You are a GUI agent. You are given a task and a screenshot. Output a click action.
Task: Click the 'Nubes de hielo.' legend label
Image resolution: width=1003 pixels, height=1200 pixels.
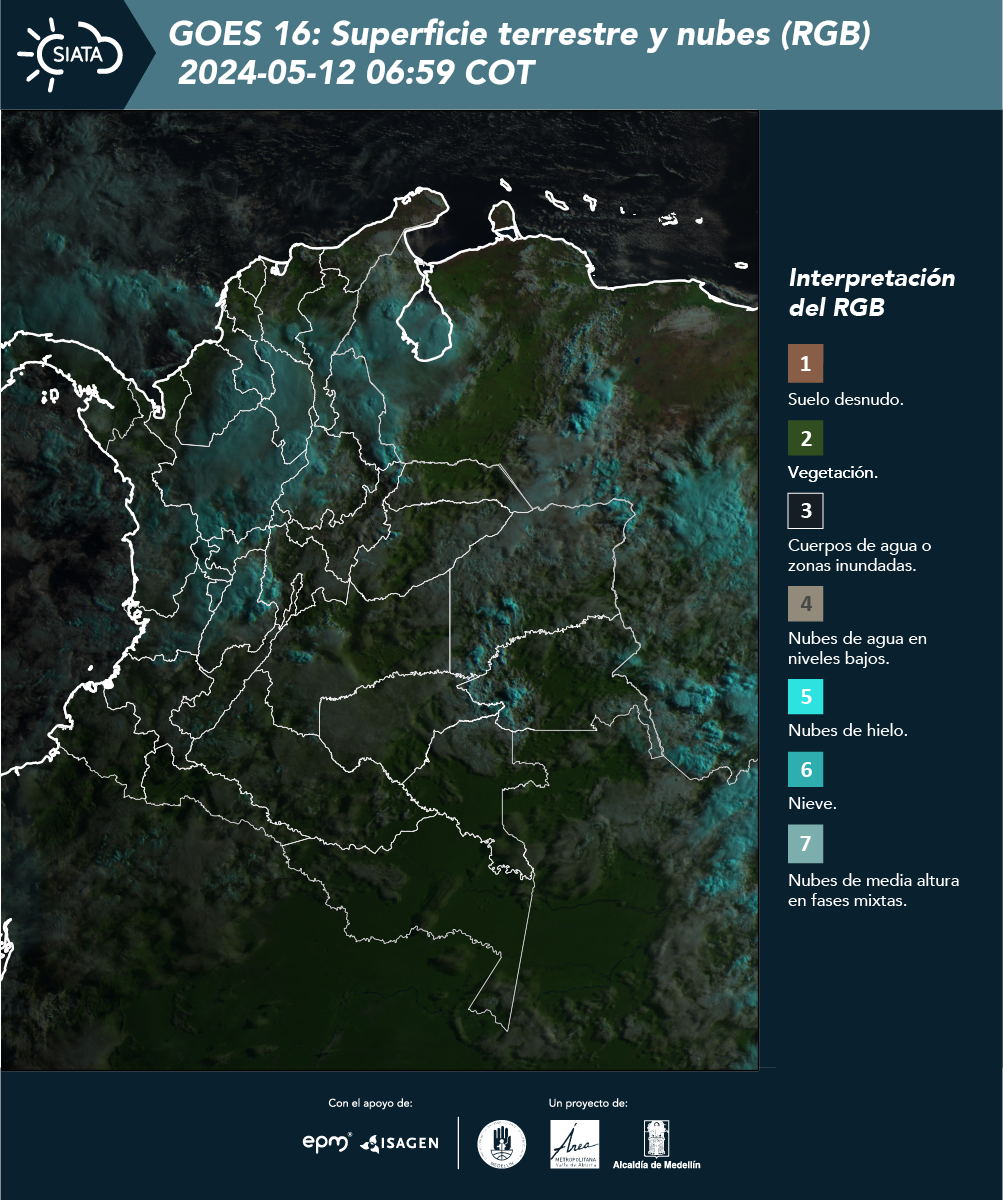(x=848, y=731)
